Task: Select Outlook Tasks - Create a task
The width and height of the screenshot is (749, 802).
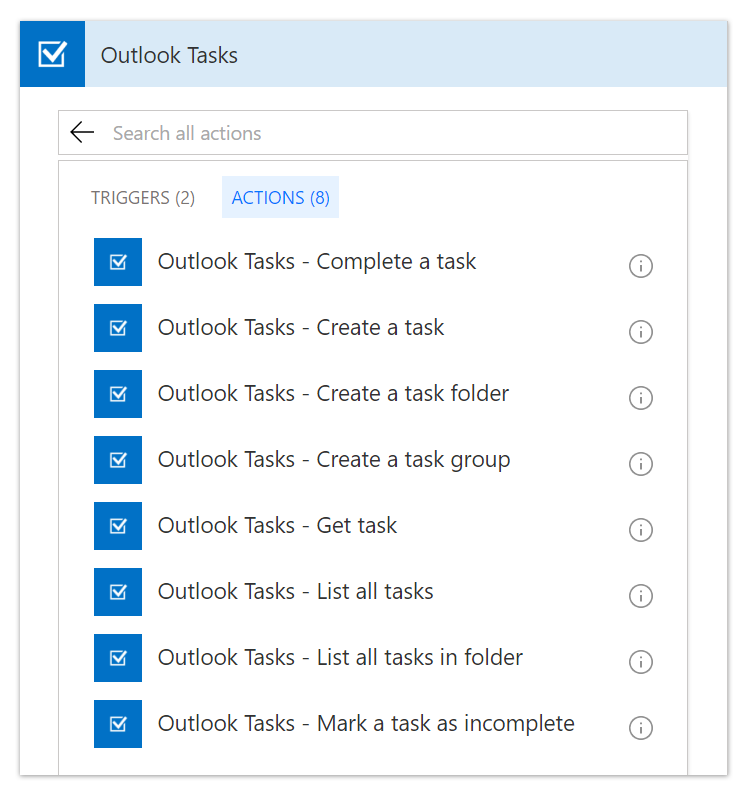Action: (x=300, y=328)
